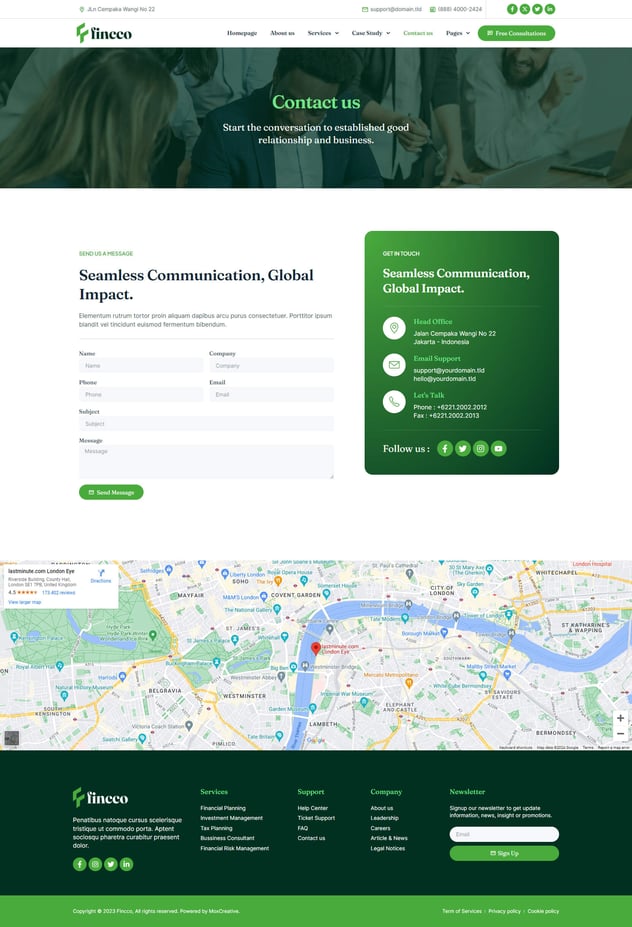Click support@domain.tld in top bar
632x927 pixels.
point(396,9)
